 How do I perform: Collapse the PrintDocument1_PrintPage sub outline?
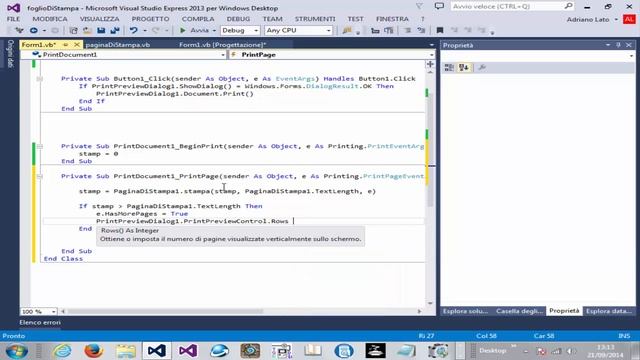coord(40,176)
